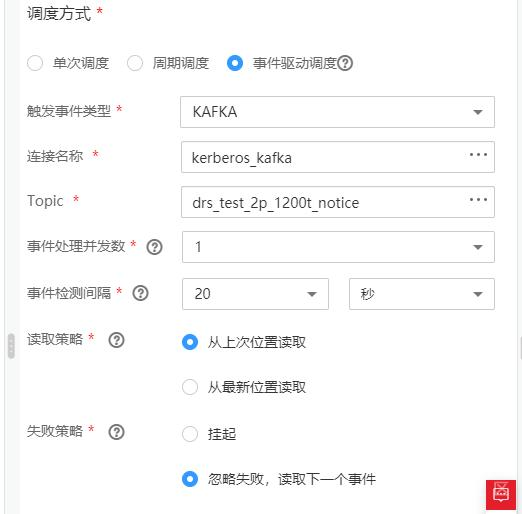Viewport: 522px width, 514px height.
Task: Select 单次调度 radio option
Action: 35,63
